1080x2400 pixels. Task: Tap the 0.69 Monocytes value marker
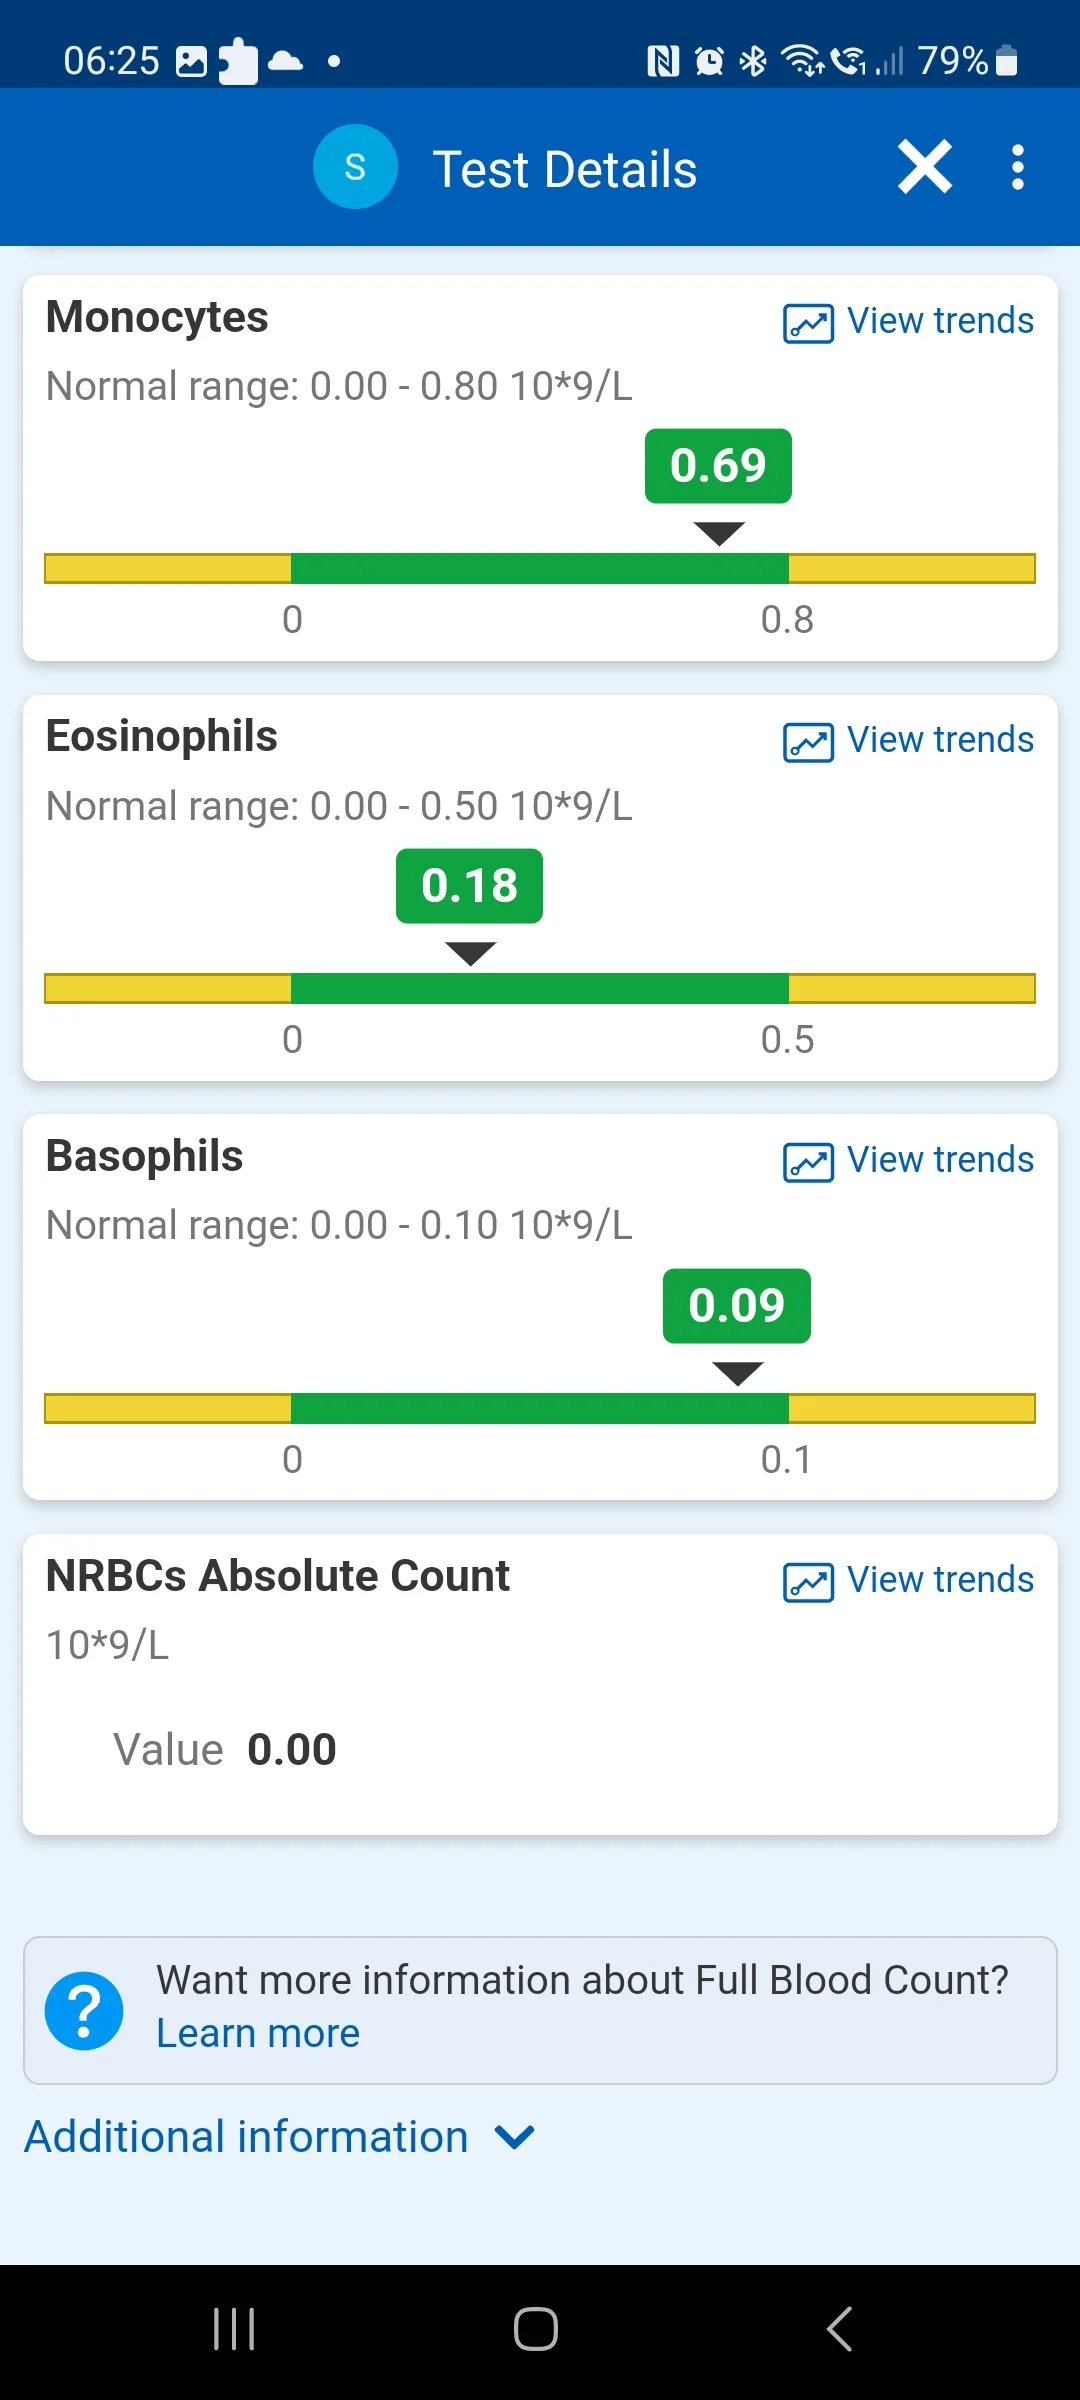coord(718,466)
